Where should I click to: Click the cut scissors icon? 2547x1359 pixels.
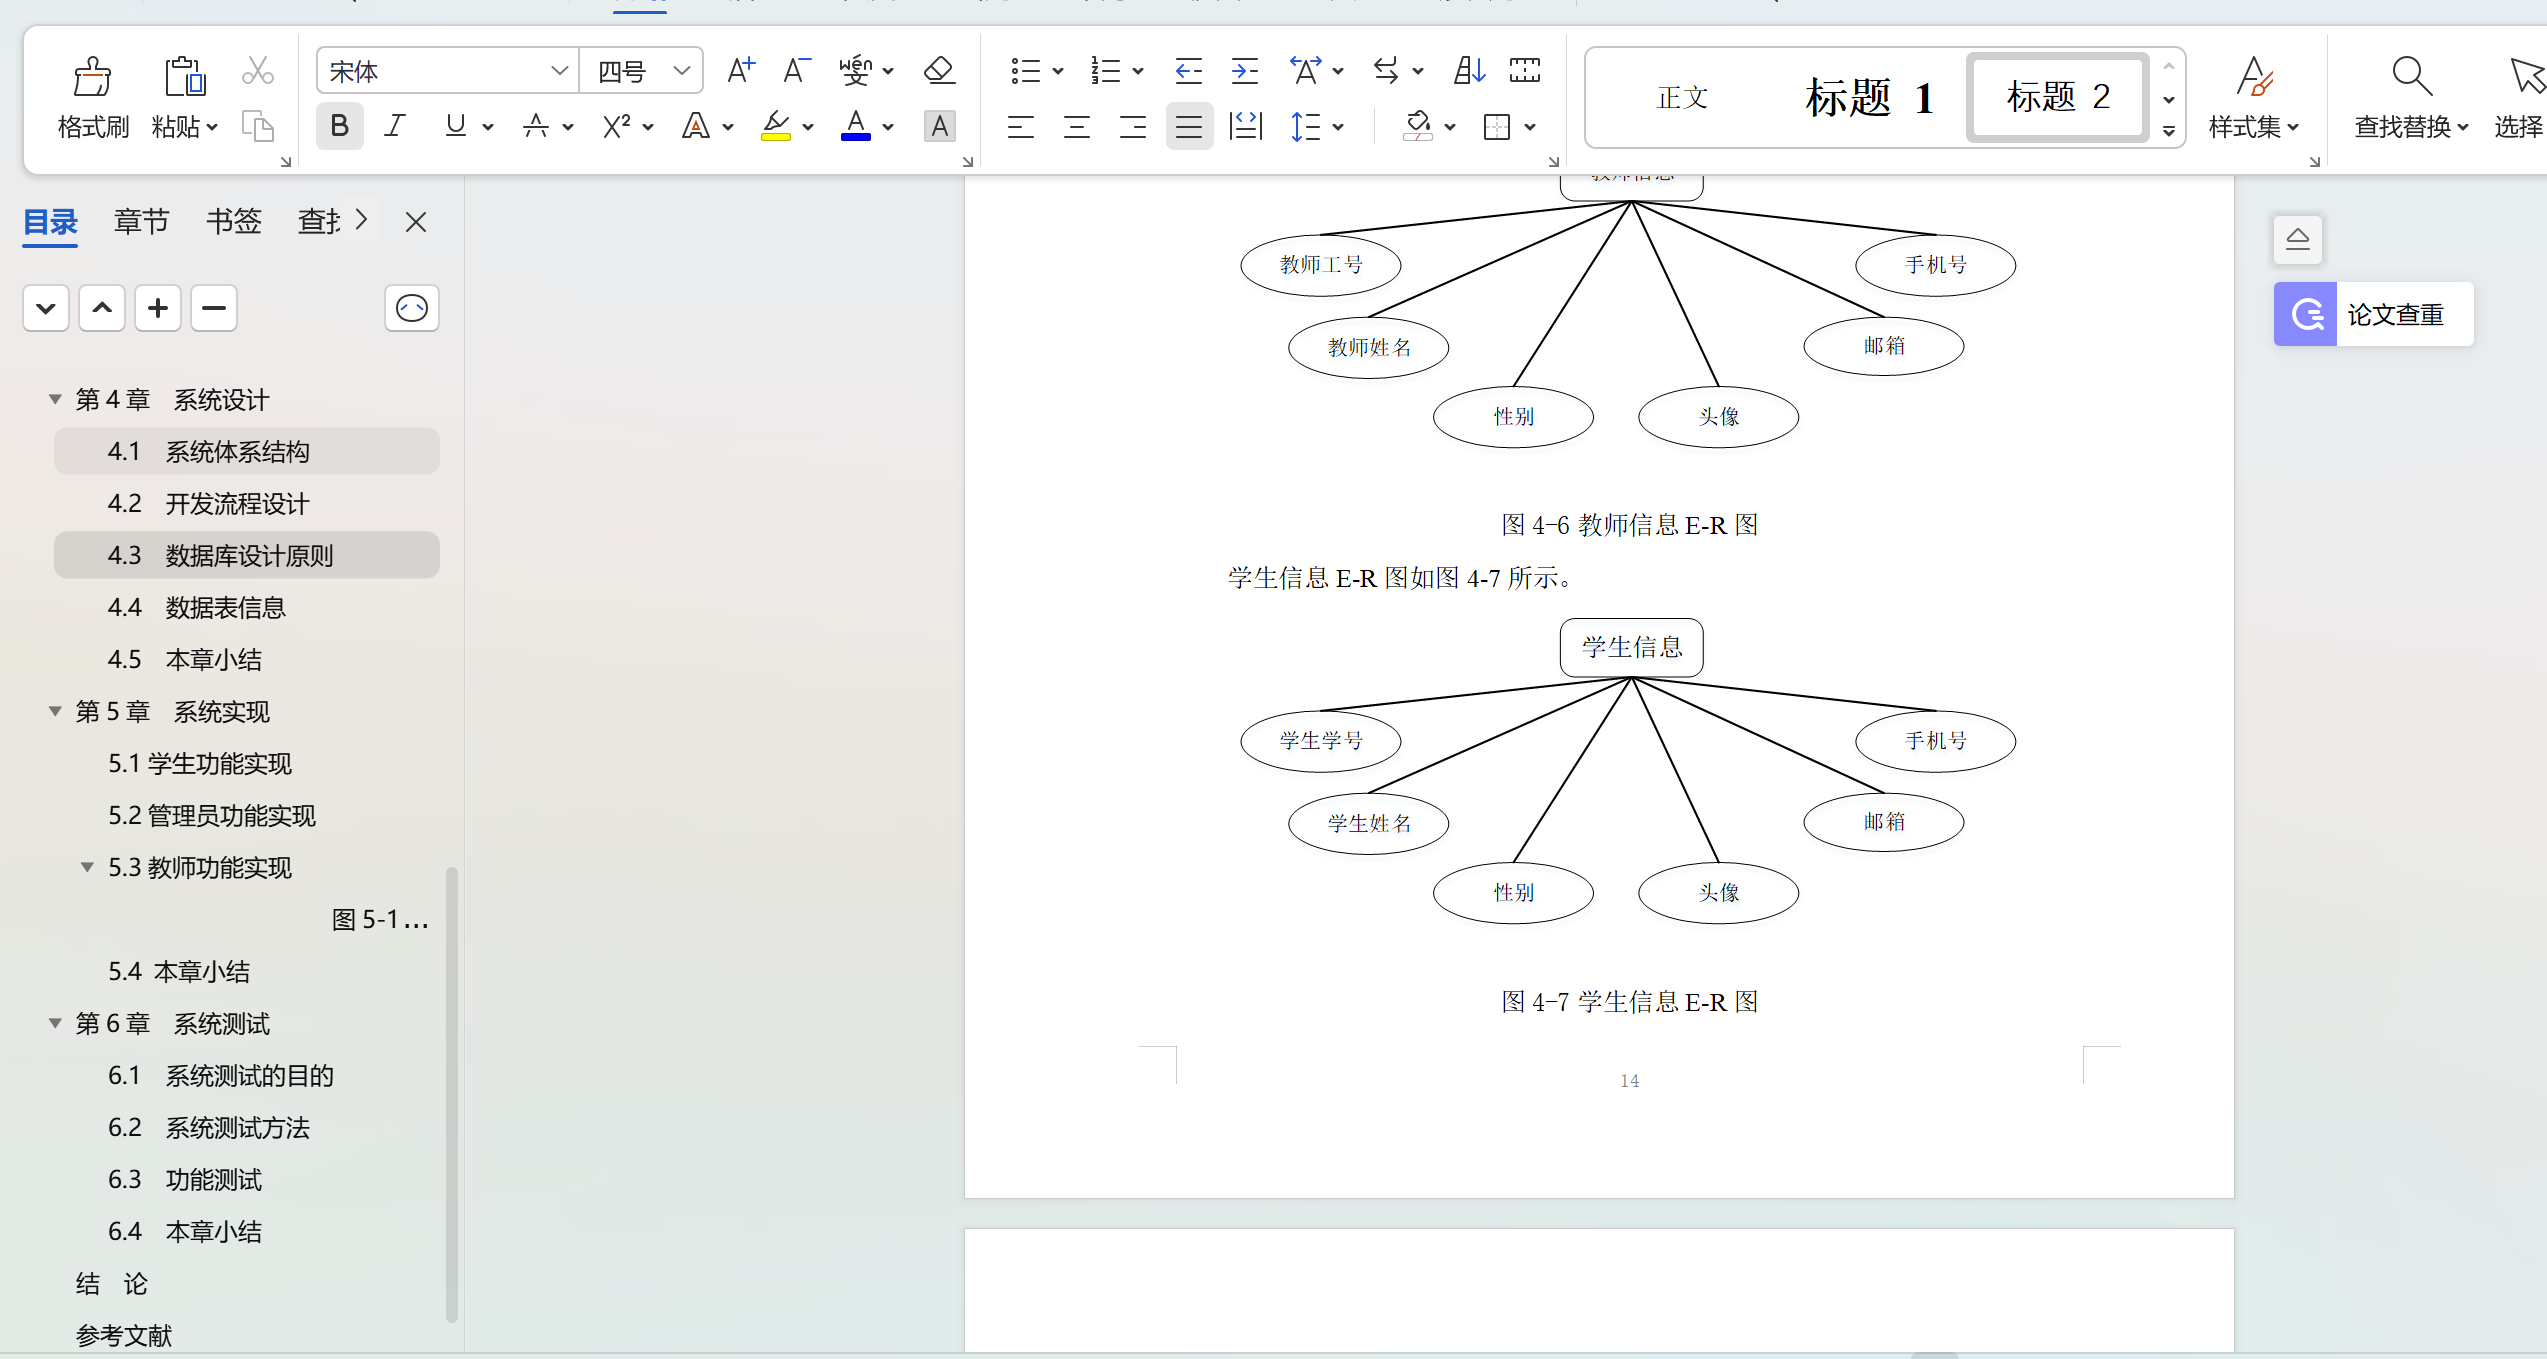[x=257, y=70]
